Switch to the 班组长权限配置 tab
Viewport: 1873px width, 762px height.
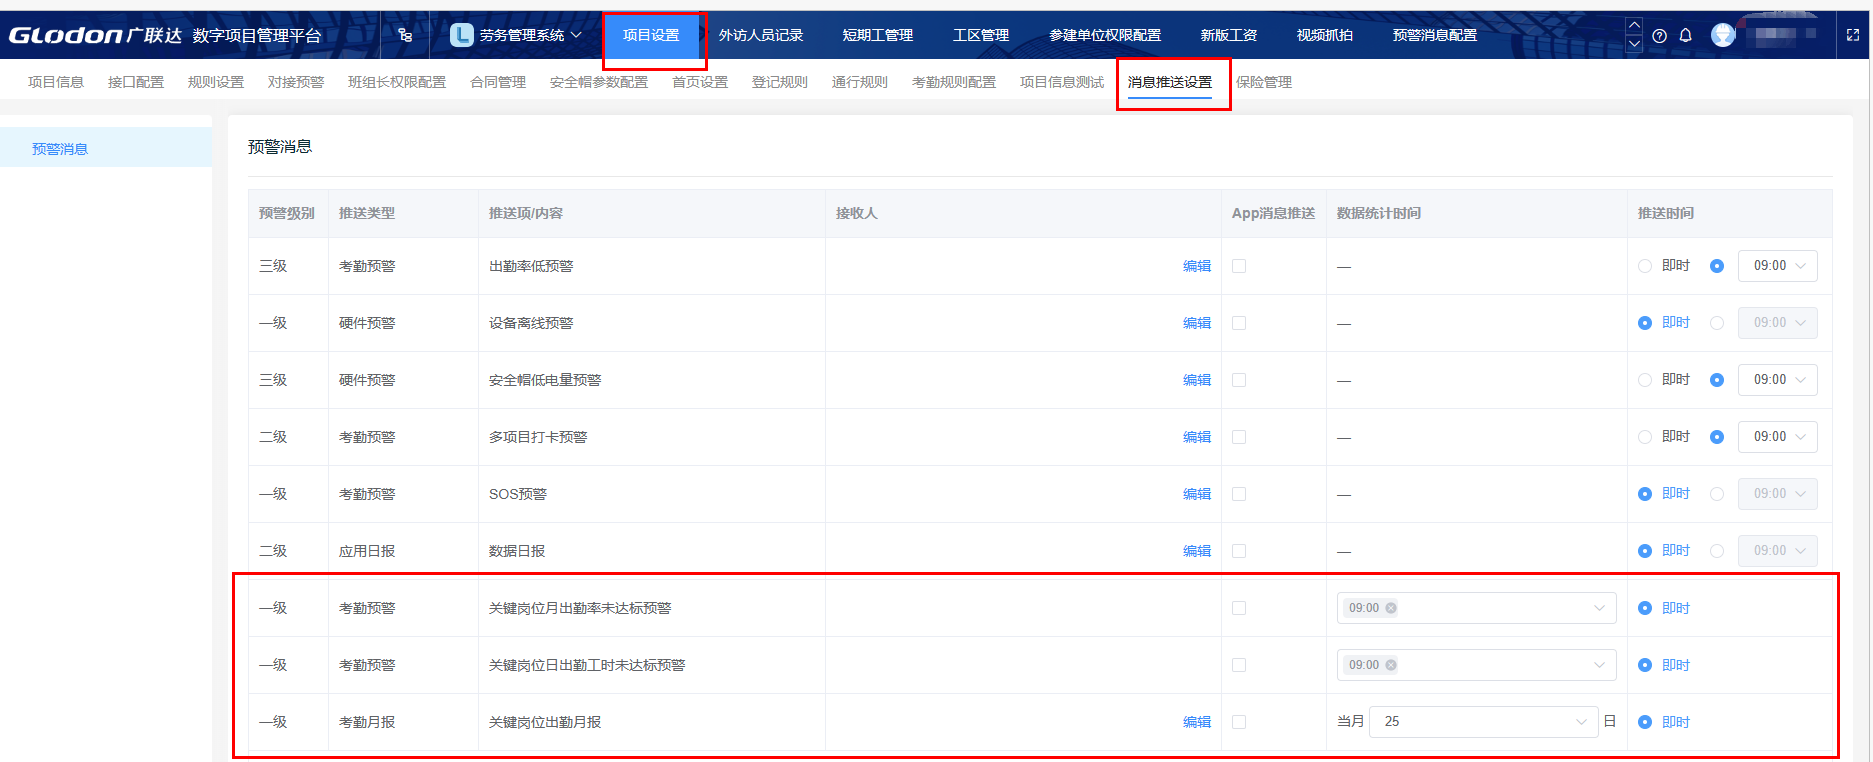[x=397, y=82]
